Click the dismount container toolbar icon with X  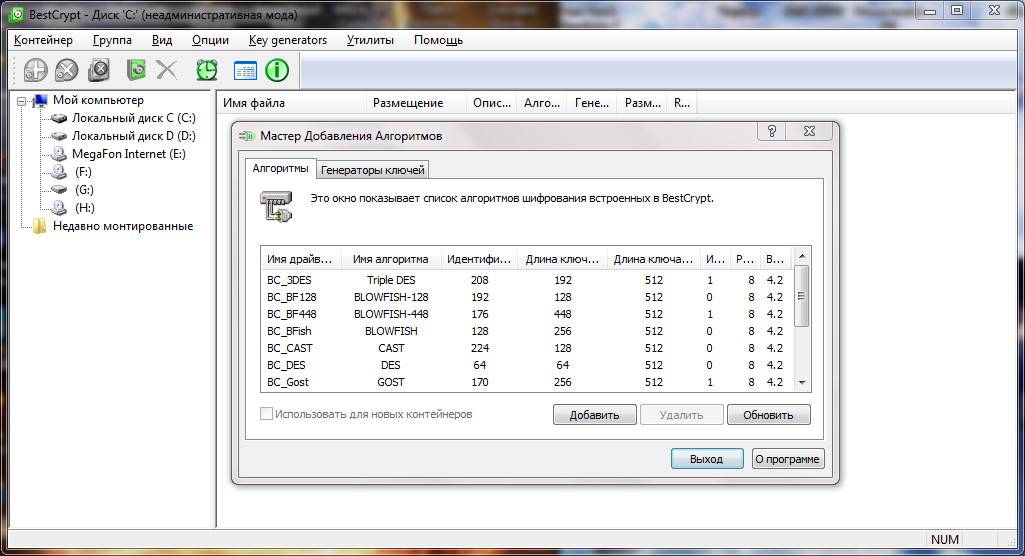[x=67, y=70]
